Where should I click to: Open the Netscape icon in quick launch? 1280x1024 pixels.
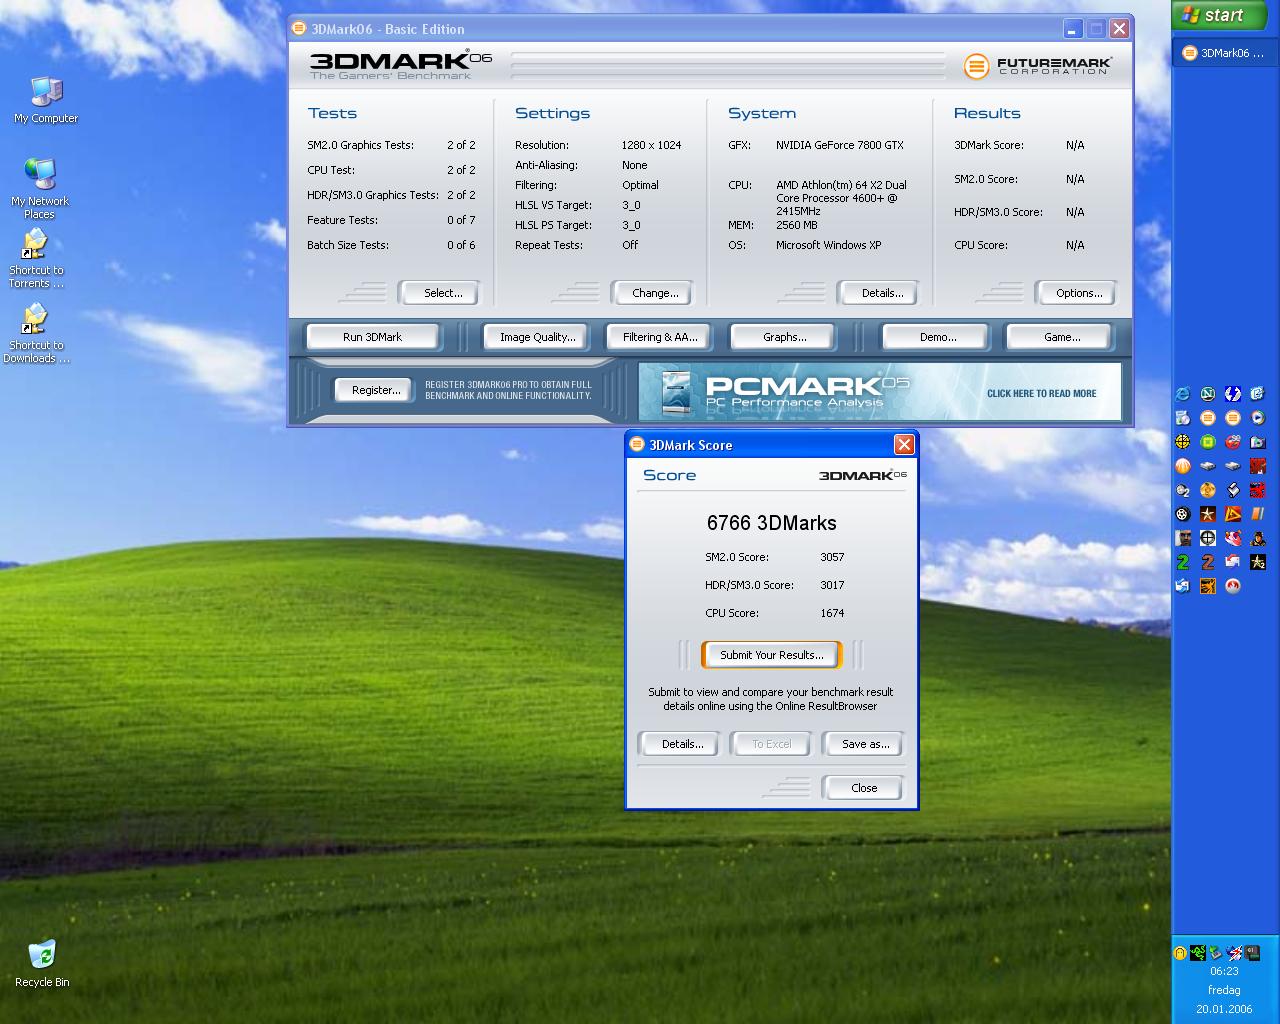click(1208, 394)
